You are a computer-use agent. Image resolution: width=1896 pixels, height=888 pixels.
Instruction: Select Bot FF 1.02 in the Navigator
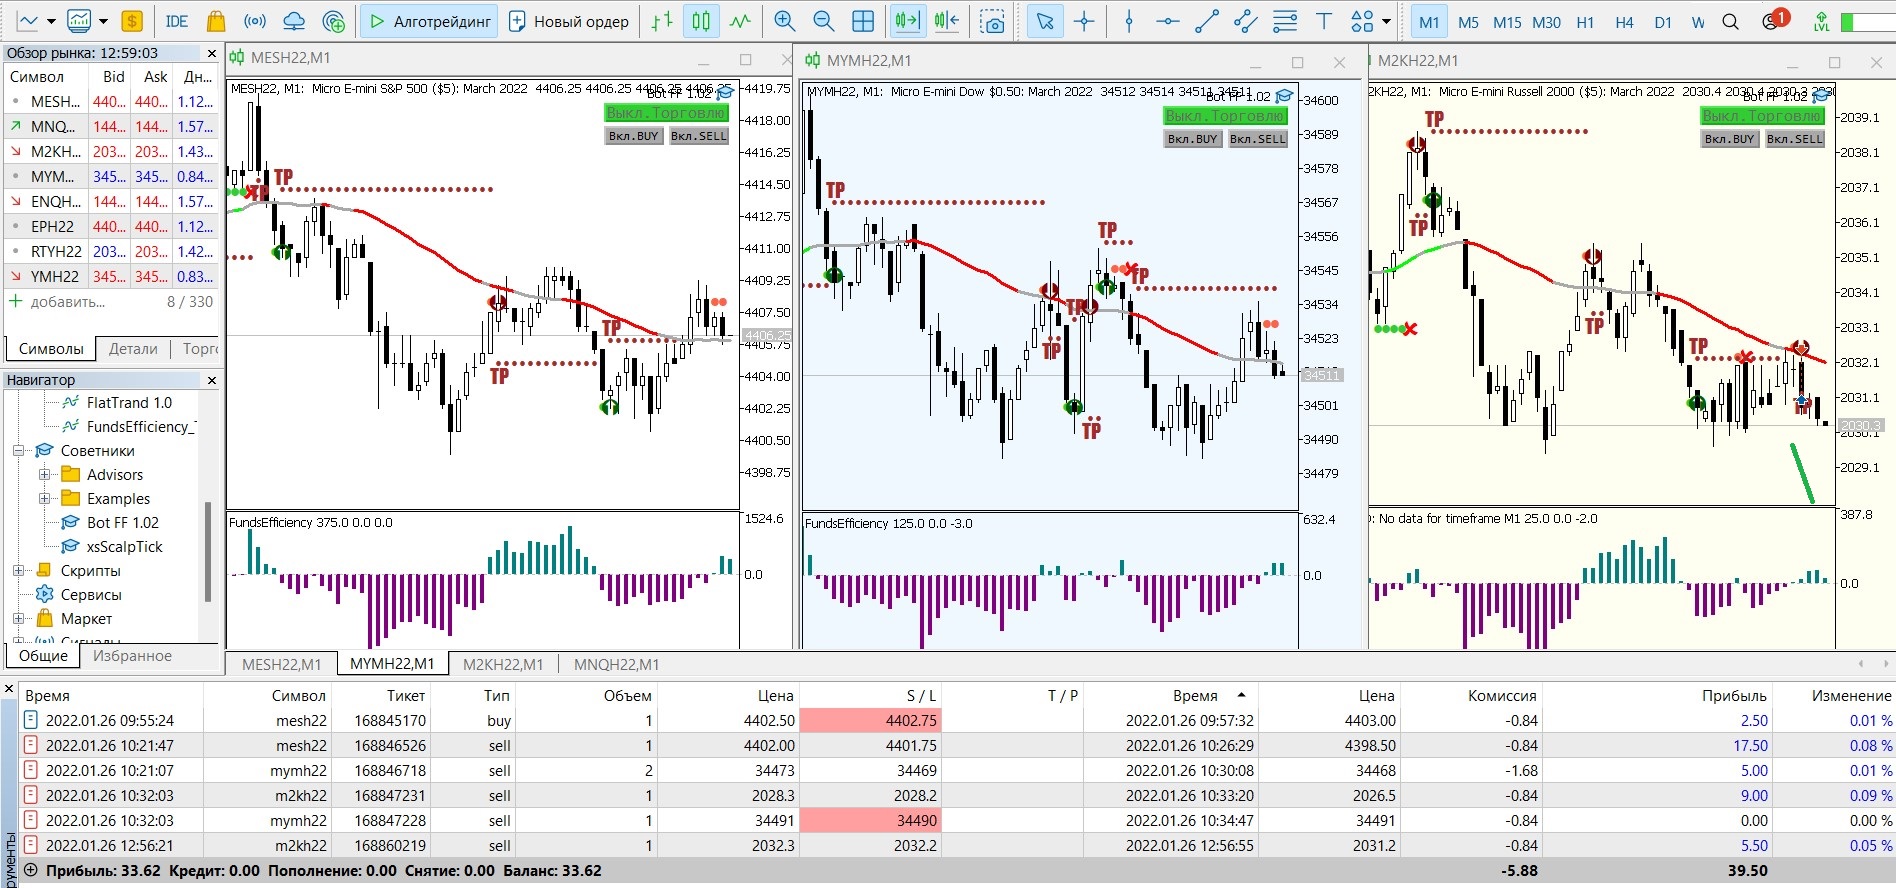pos(122,523)
